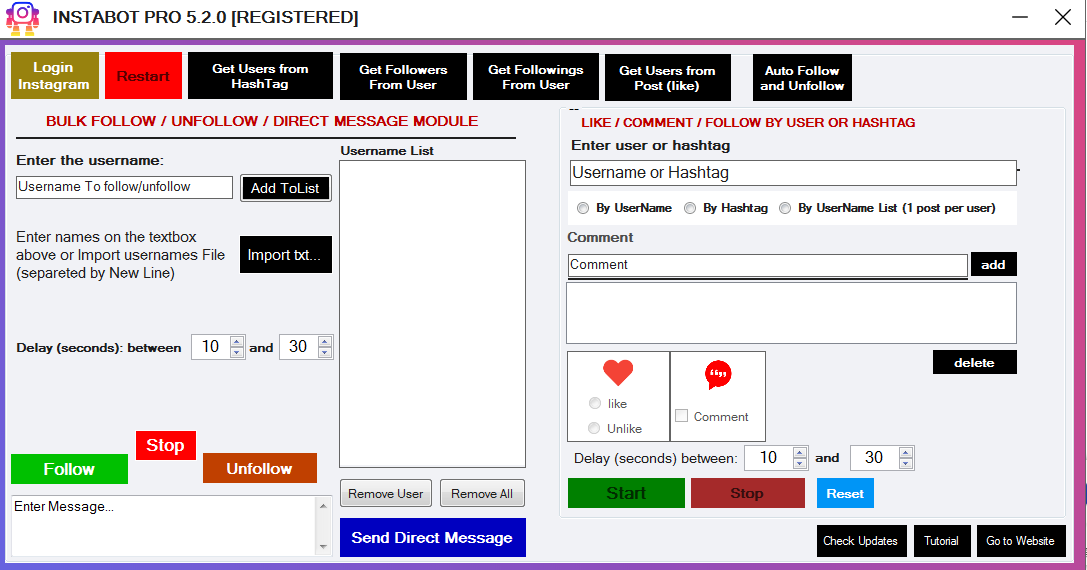Screen dimensions: 1087x570
Task: Decrease the left minimum delay value 10
Action: (237, 352)
